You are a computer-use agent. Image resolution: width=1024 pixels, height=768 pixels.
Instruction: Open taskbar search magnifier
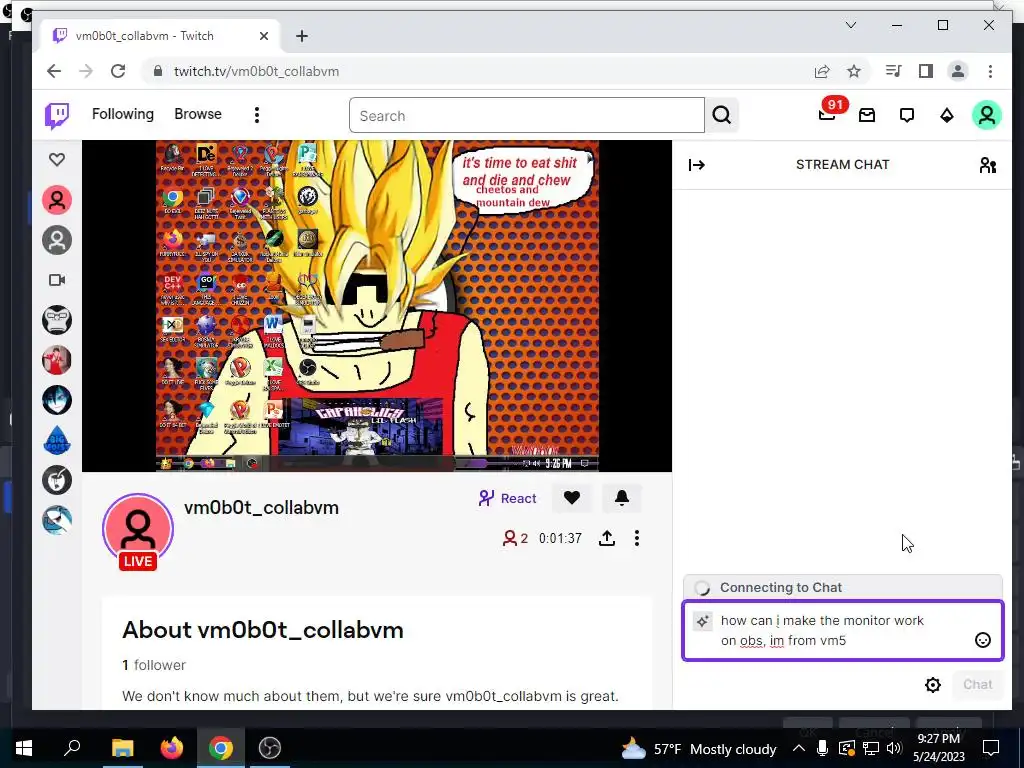[72, 747]
